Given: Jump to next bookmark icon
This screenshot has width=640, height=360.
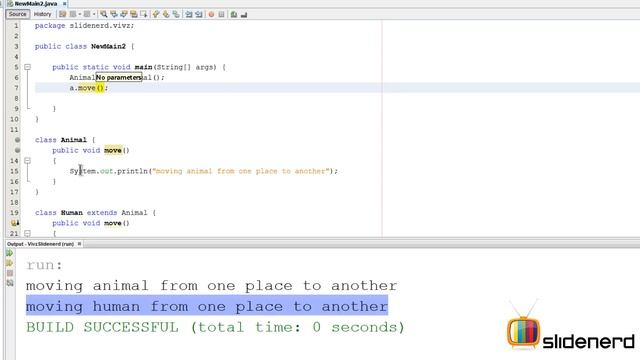Looking at the screenshot, I should pos(166,14).
